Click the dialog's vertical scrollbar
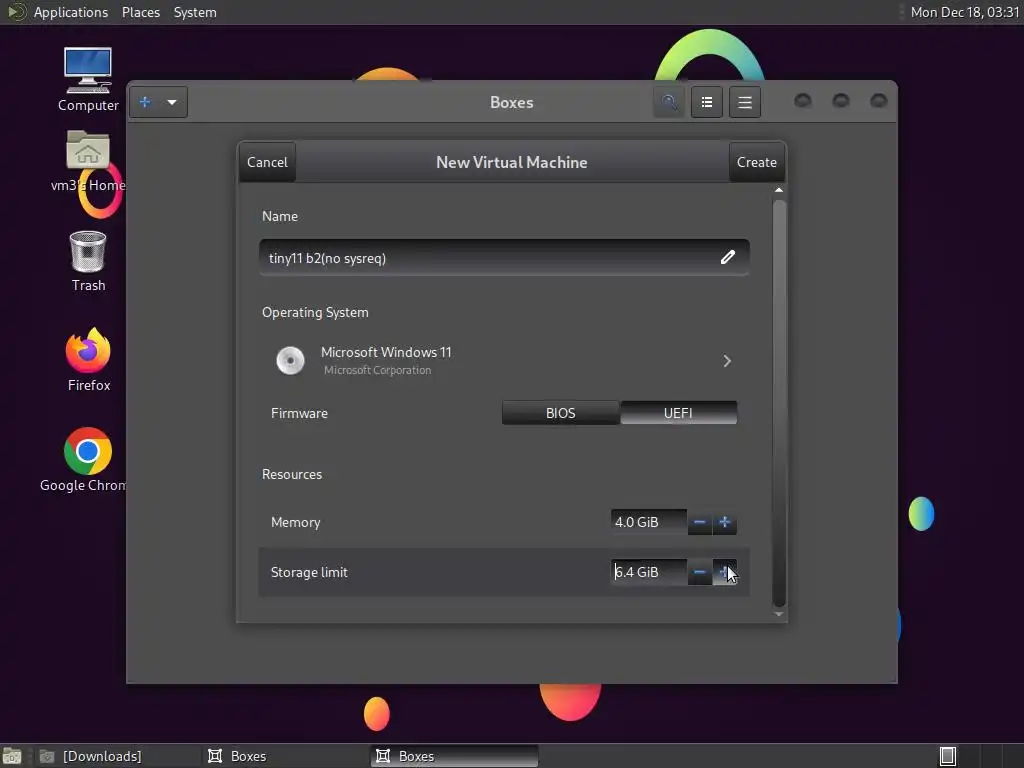The image size is (1024, 768). coord(778,403)
